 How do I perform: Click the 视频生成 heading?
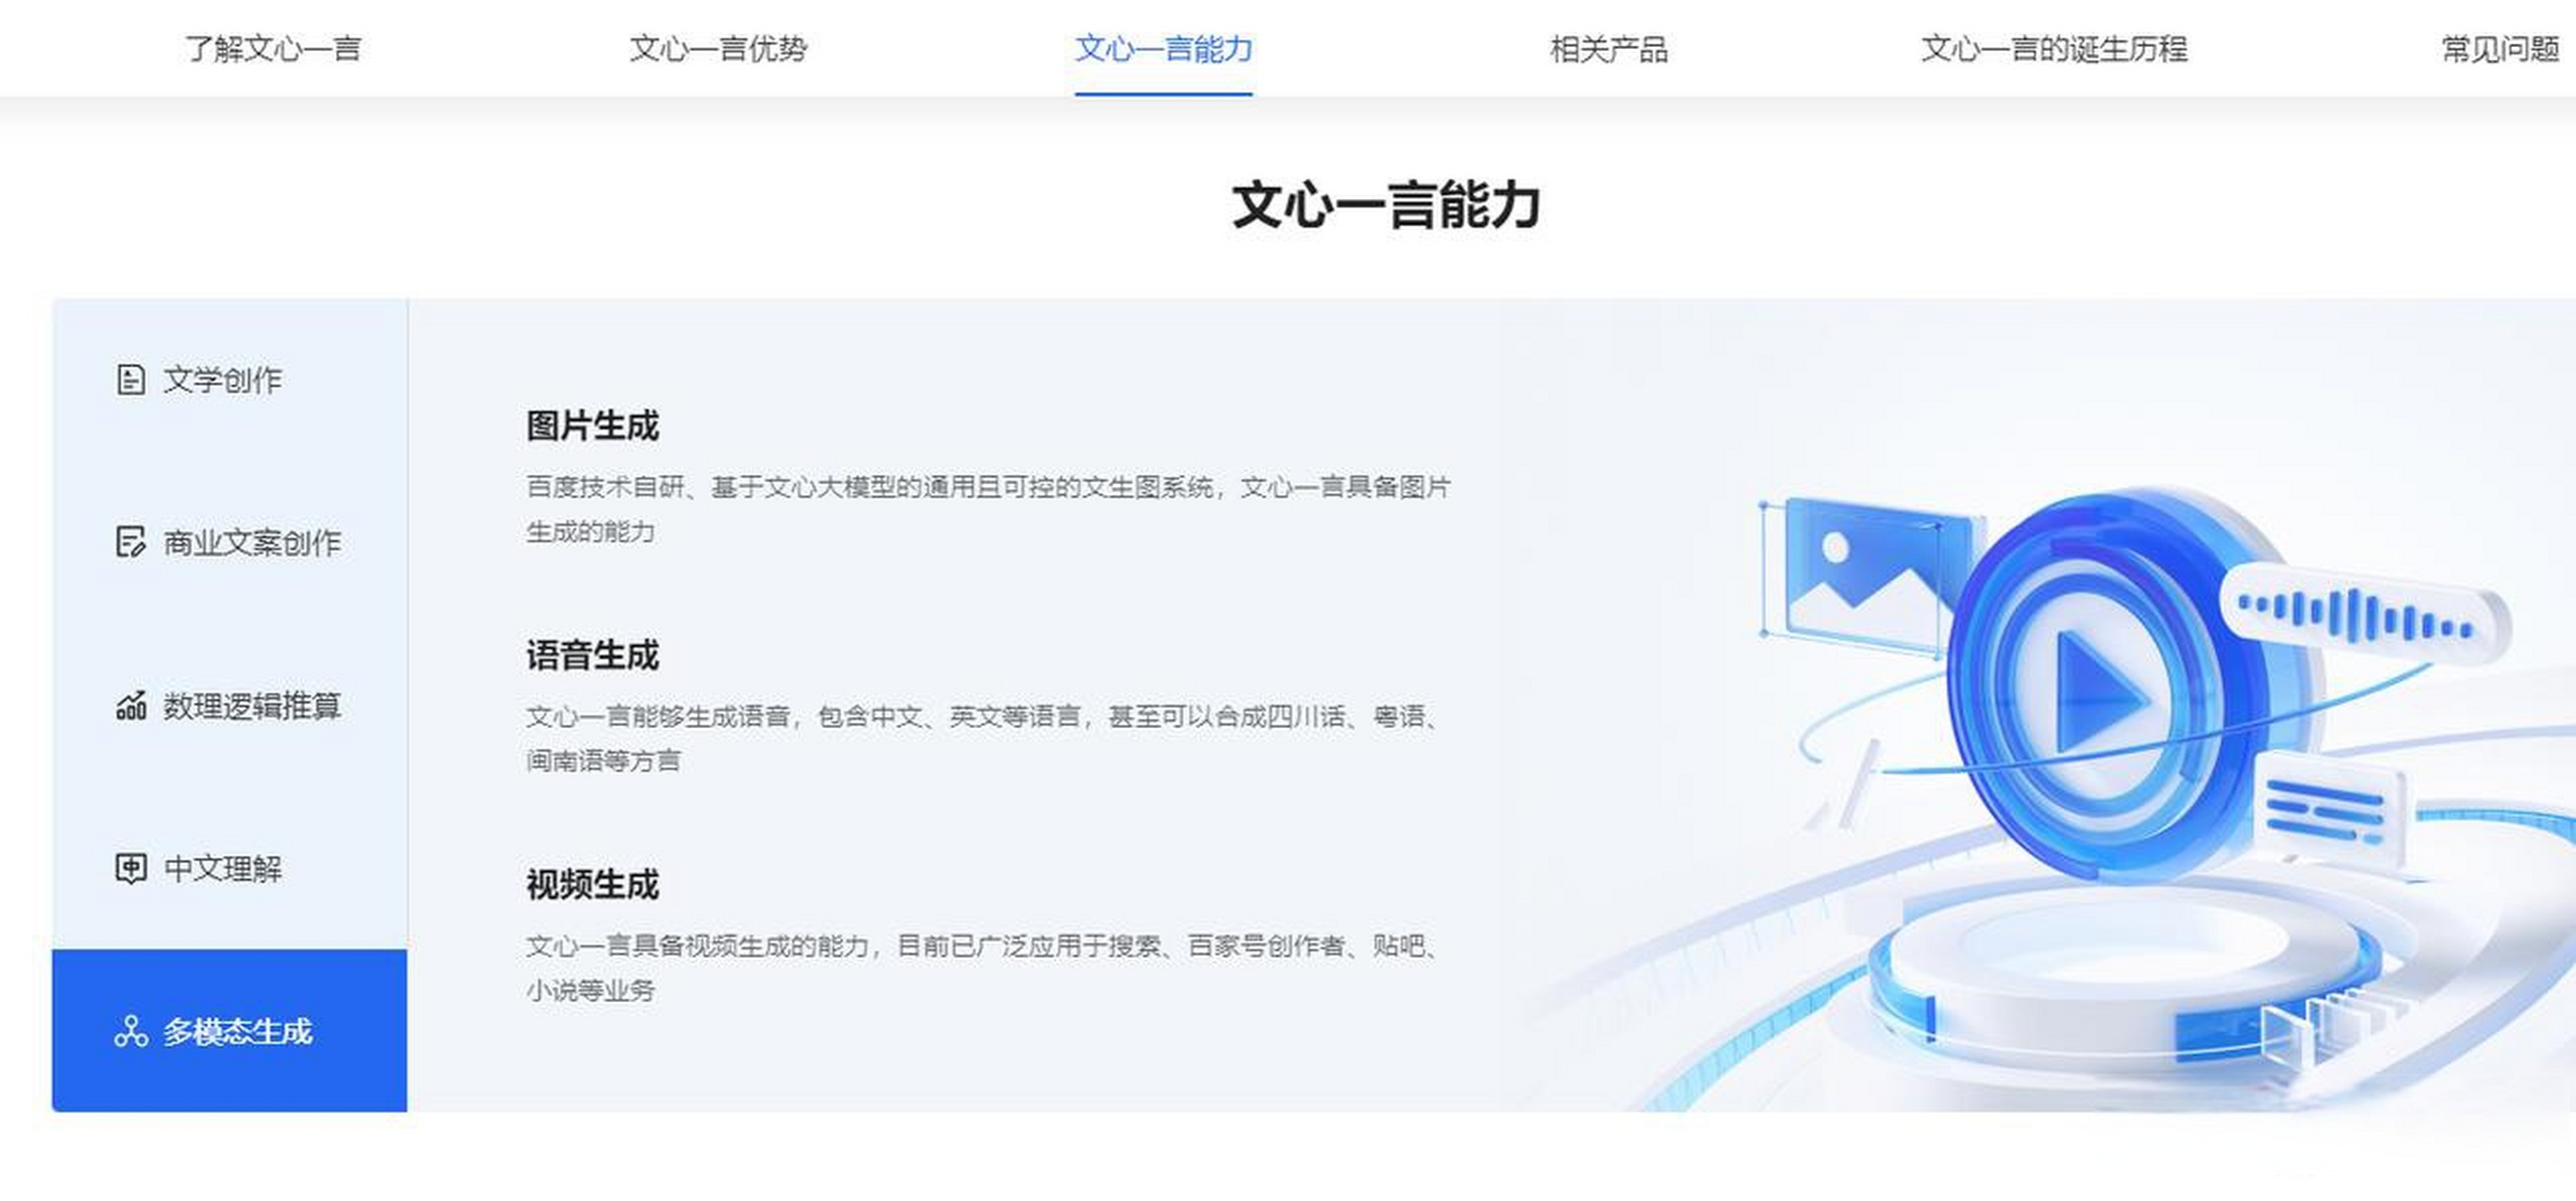pyautogui.click(x=593, y=885)
